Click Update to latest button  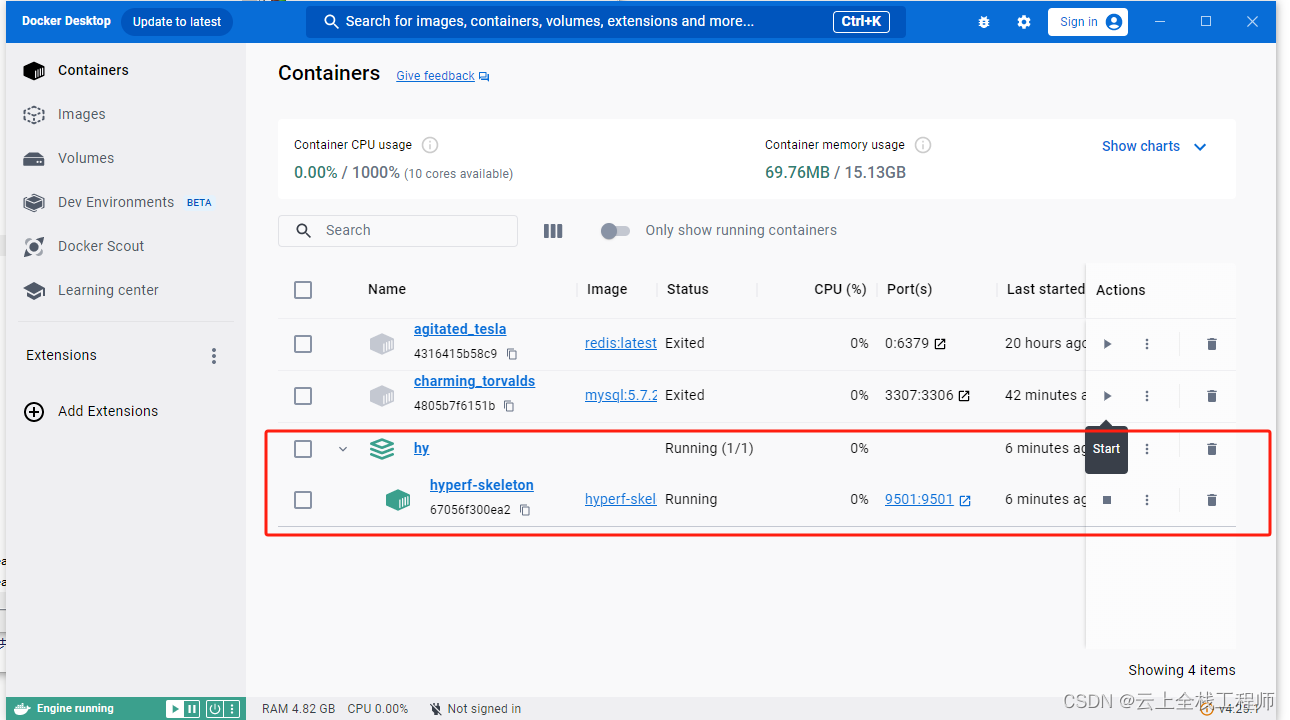(x=177, y=22)
